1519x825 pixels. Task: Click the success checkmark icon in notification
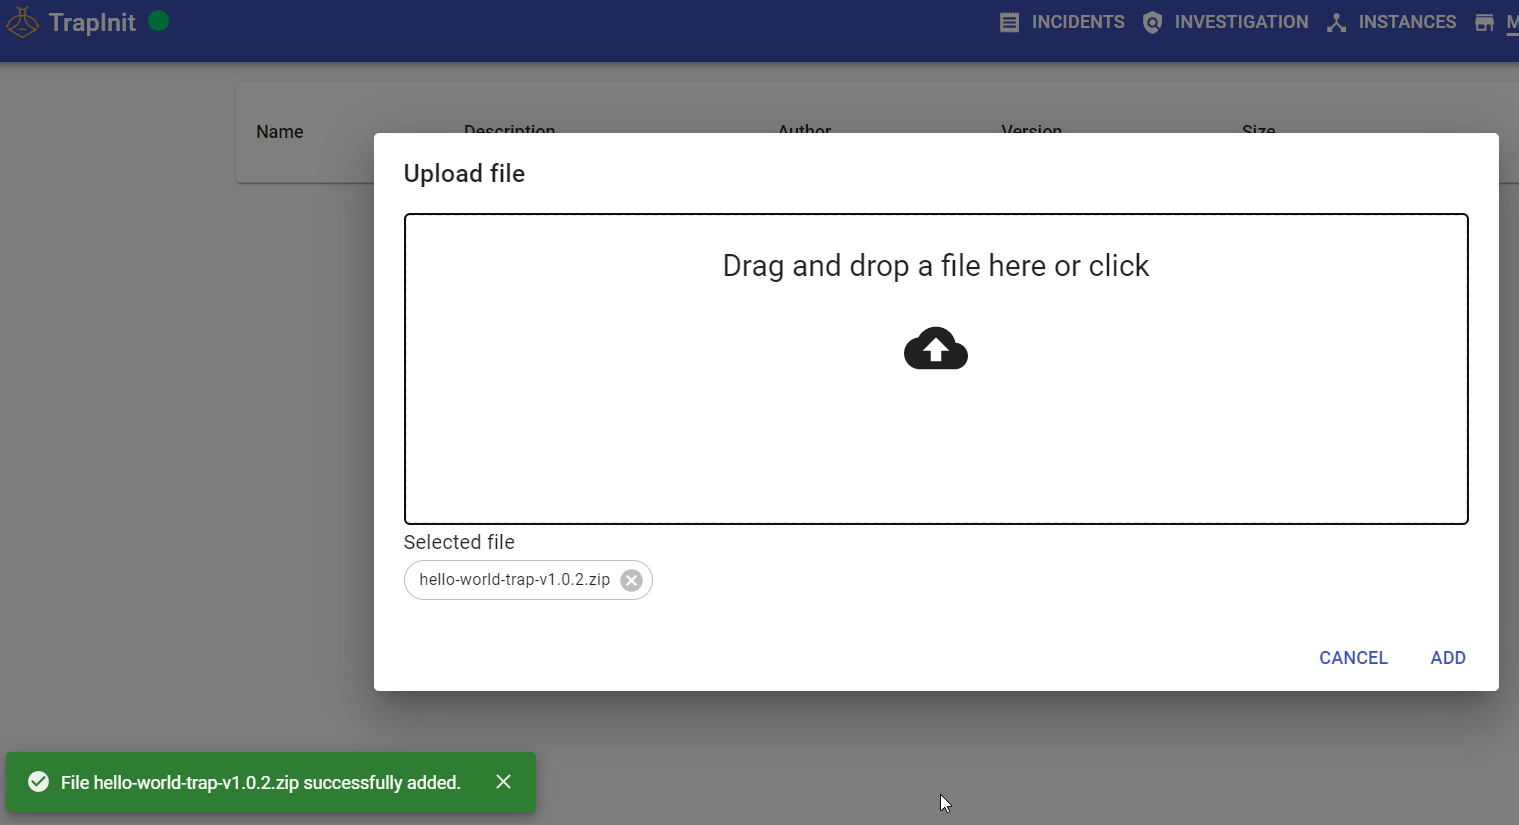pyautogui.click(x=39, y=782)
